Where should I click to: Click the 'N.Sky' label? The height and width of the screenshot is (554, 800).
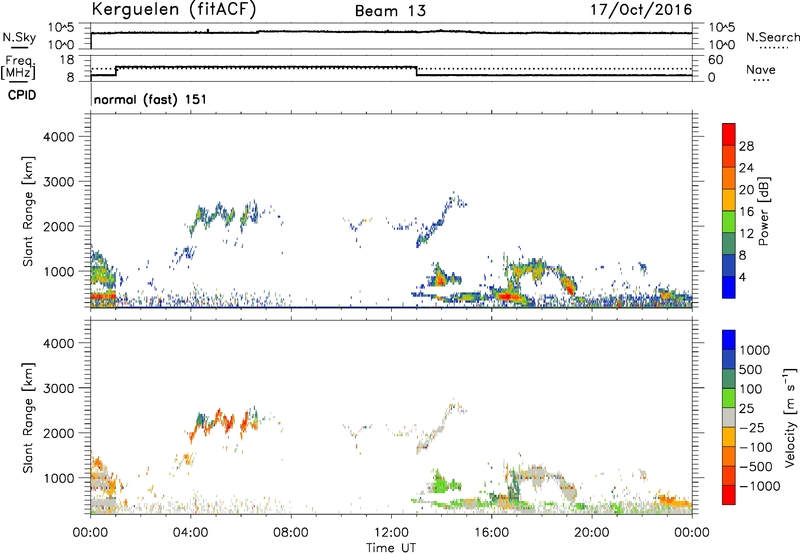click(x=19, y=37)
